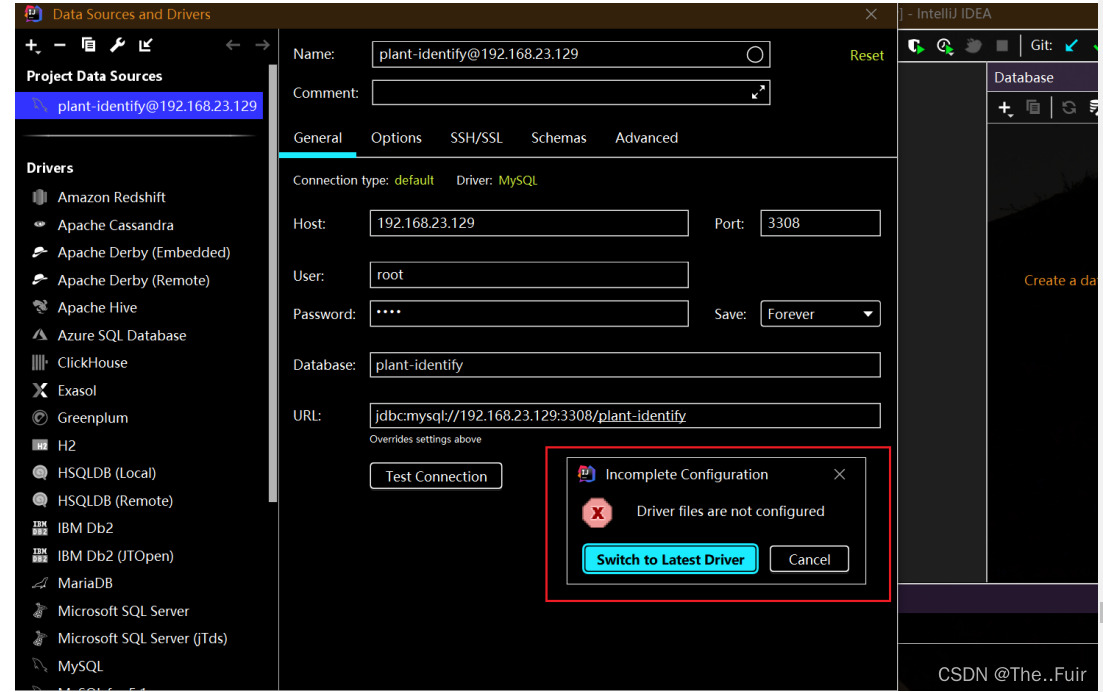Make global import arrow icon
This screenshot has width=1103, height=692.
pos(146,45)
